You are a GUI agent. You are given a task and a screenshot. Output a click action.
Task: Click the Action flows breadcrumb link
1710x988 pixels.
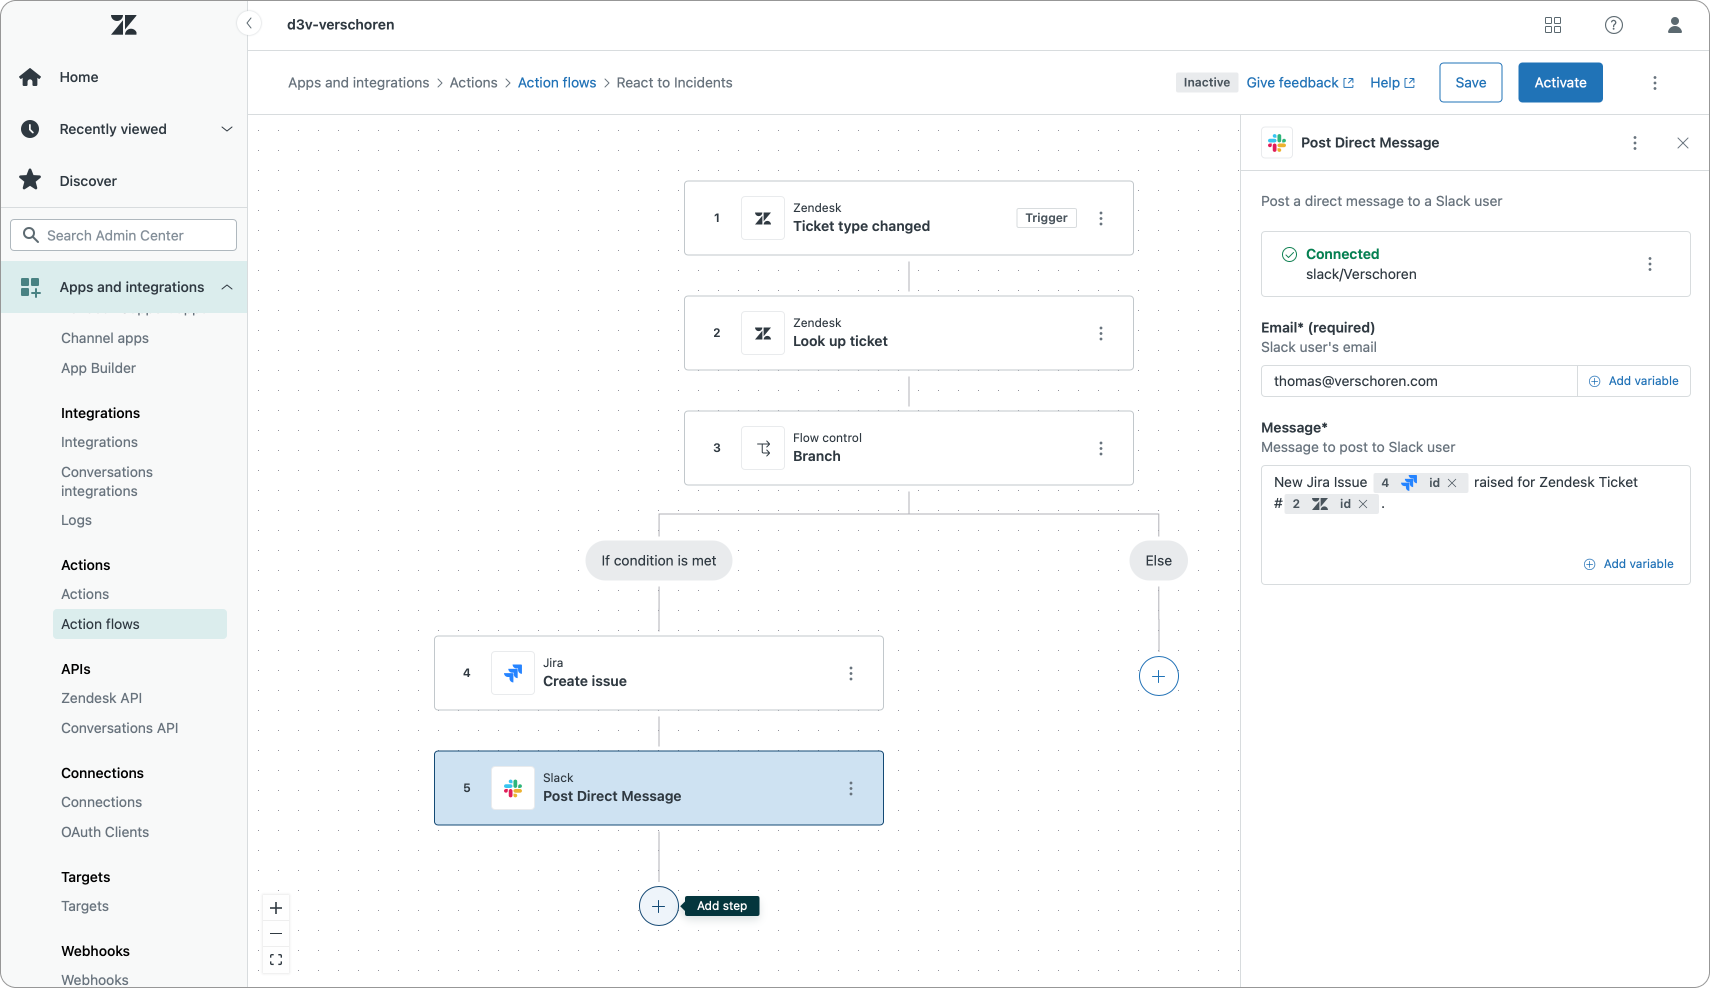tap(557, 83)
